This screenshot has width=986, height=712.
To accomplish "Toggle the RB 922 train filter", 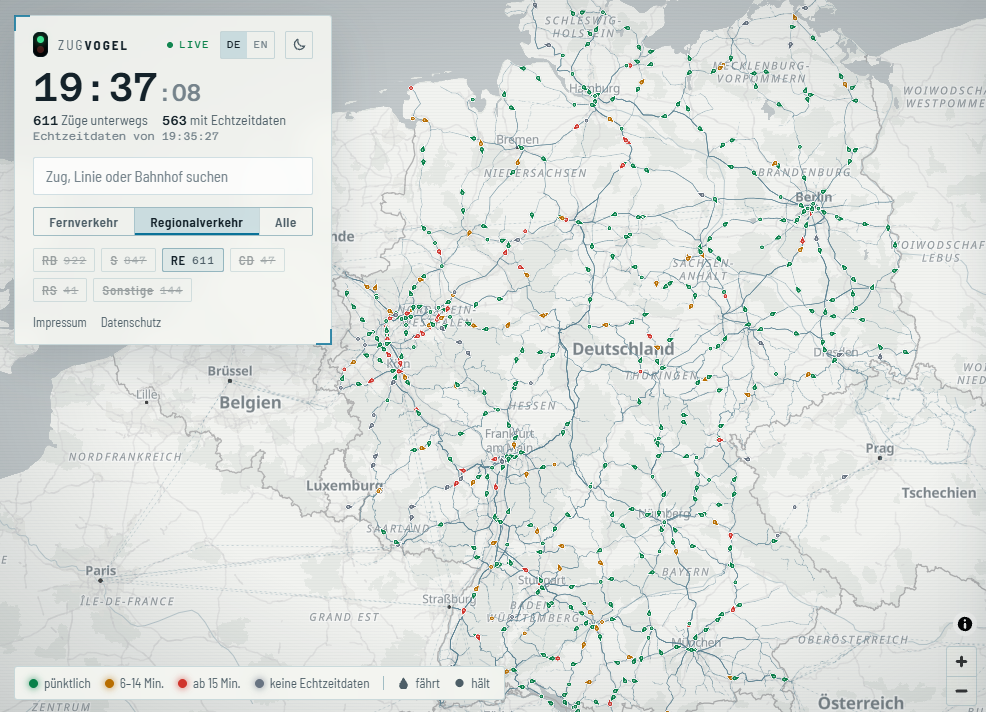I will click(64, 260).
